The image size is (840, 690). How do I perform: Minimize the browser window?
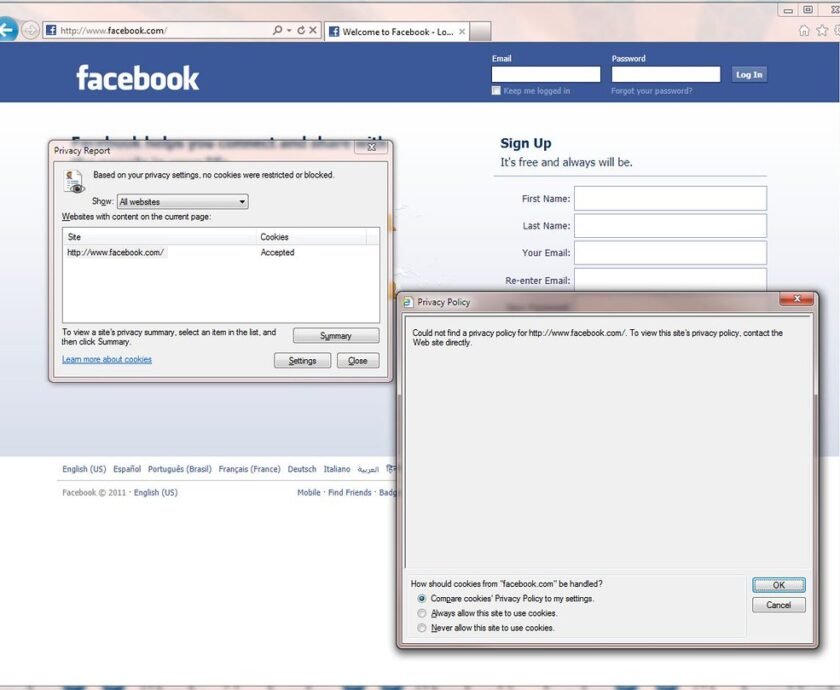pyautogui.click(x=788, y=10)
